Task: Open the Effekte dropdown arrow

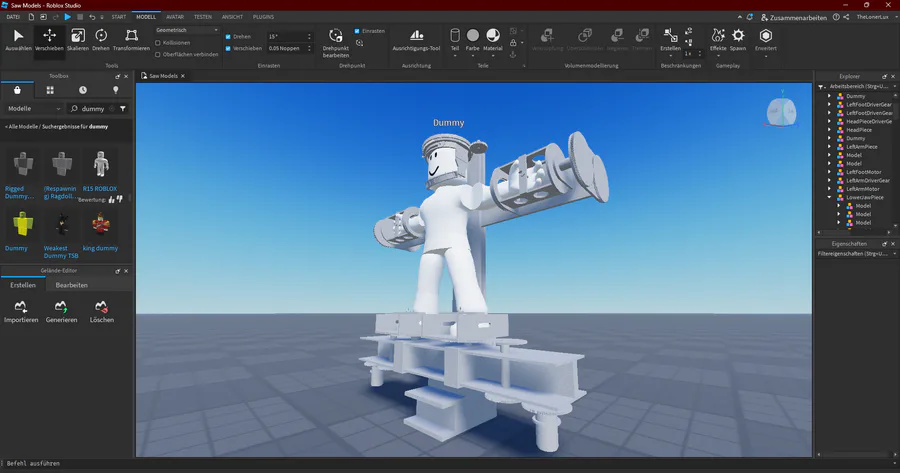Action: (718, 56)
